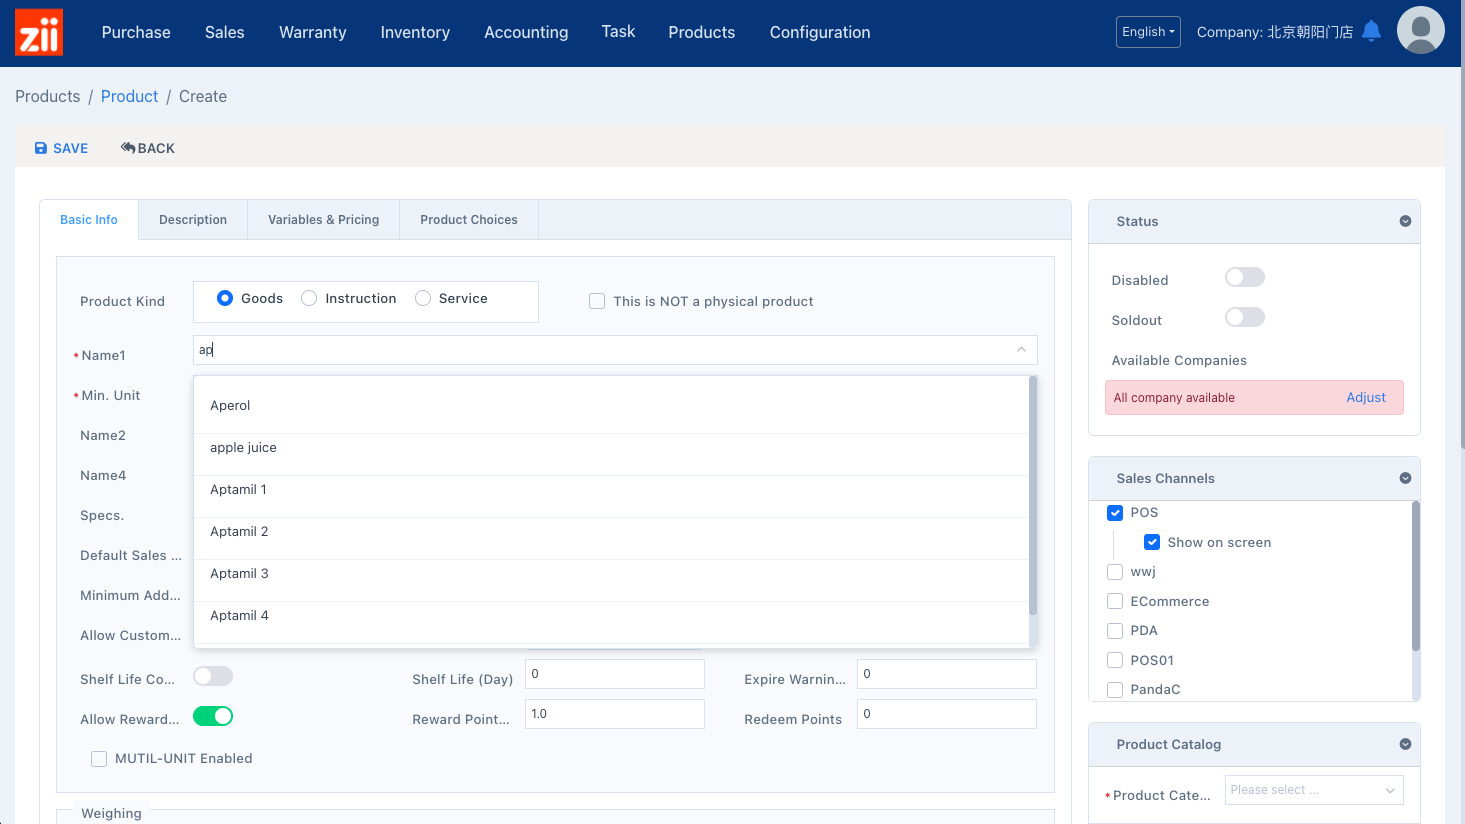Click the Save disk icon
This screenshot has height=824, width=1465.
pos(41,148)
